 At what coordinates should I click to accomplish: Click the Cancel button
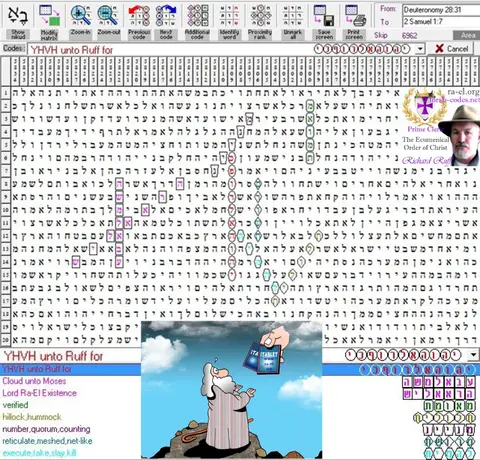452,49
